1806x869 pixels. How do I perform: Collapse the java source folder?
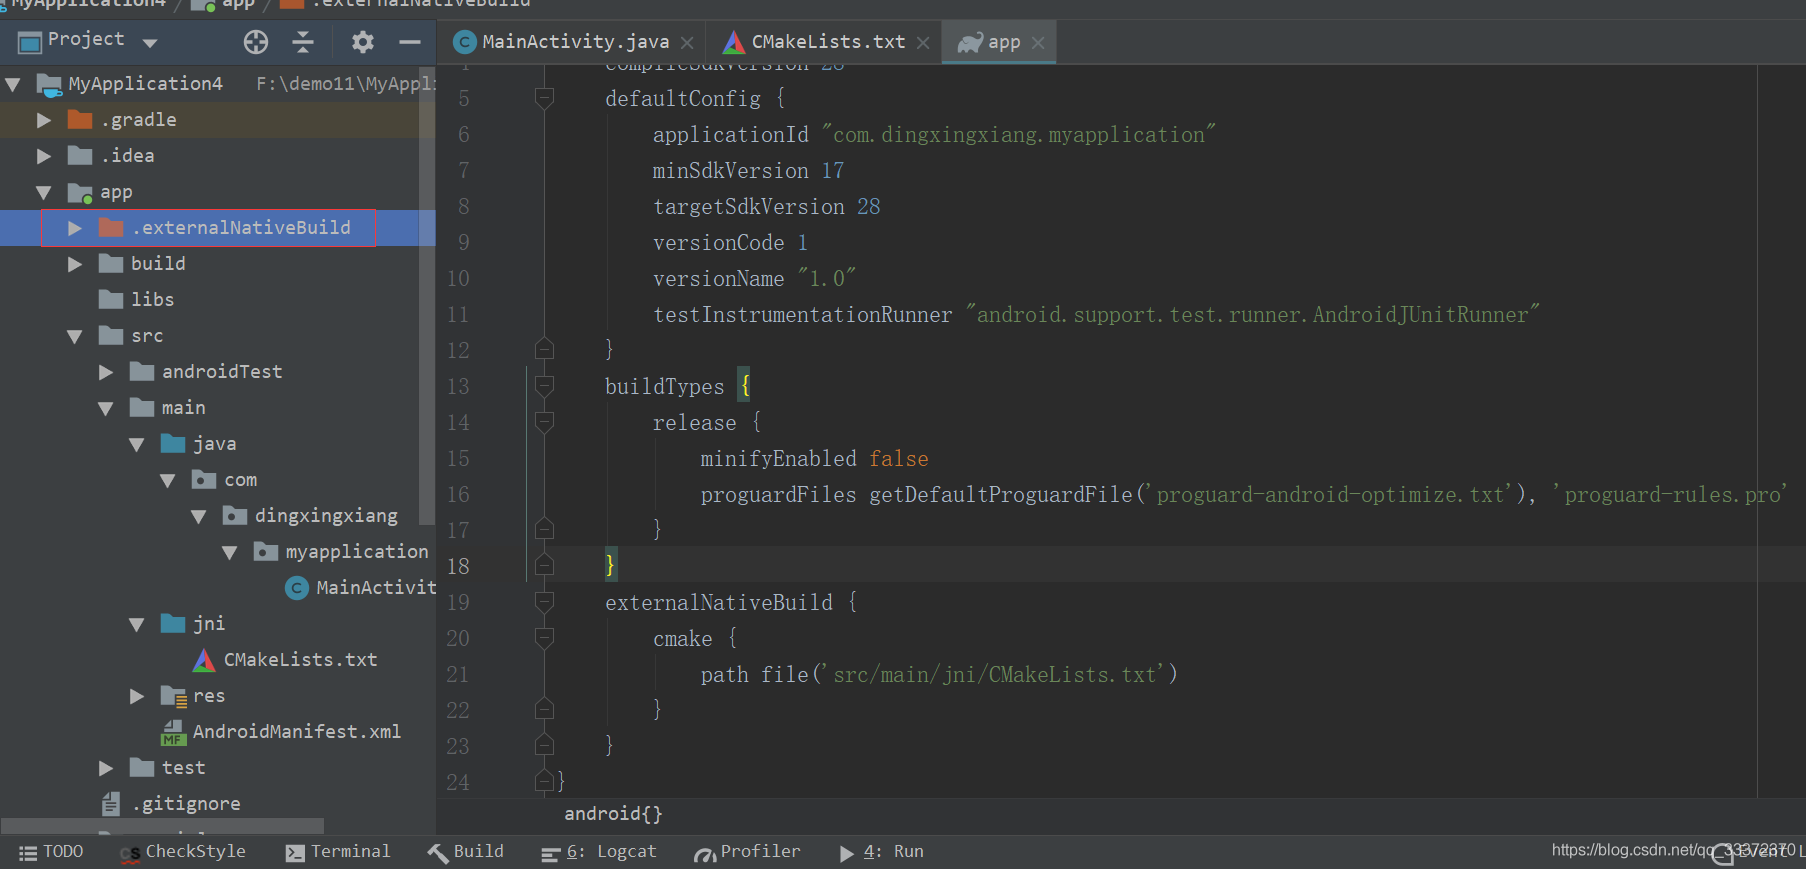pyautogui.click(x=137, y=444)
